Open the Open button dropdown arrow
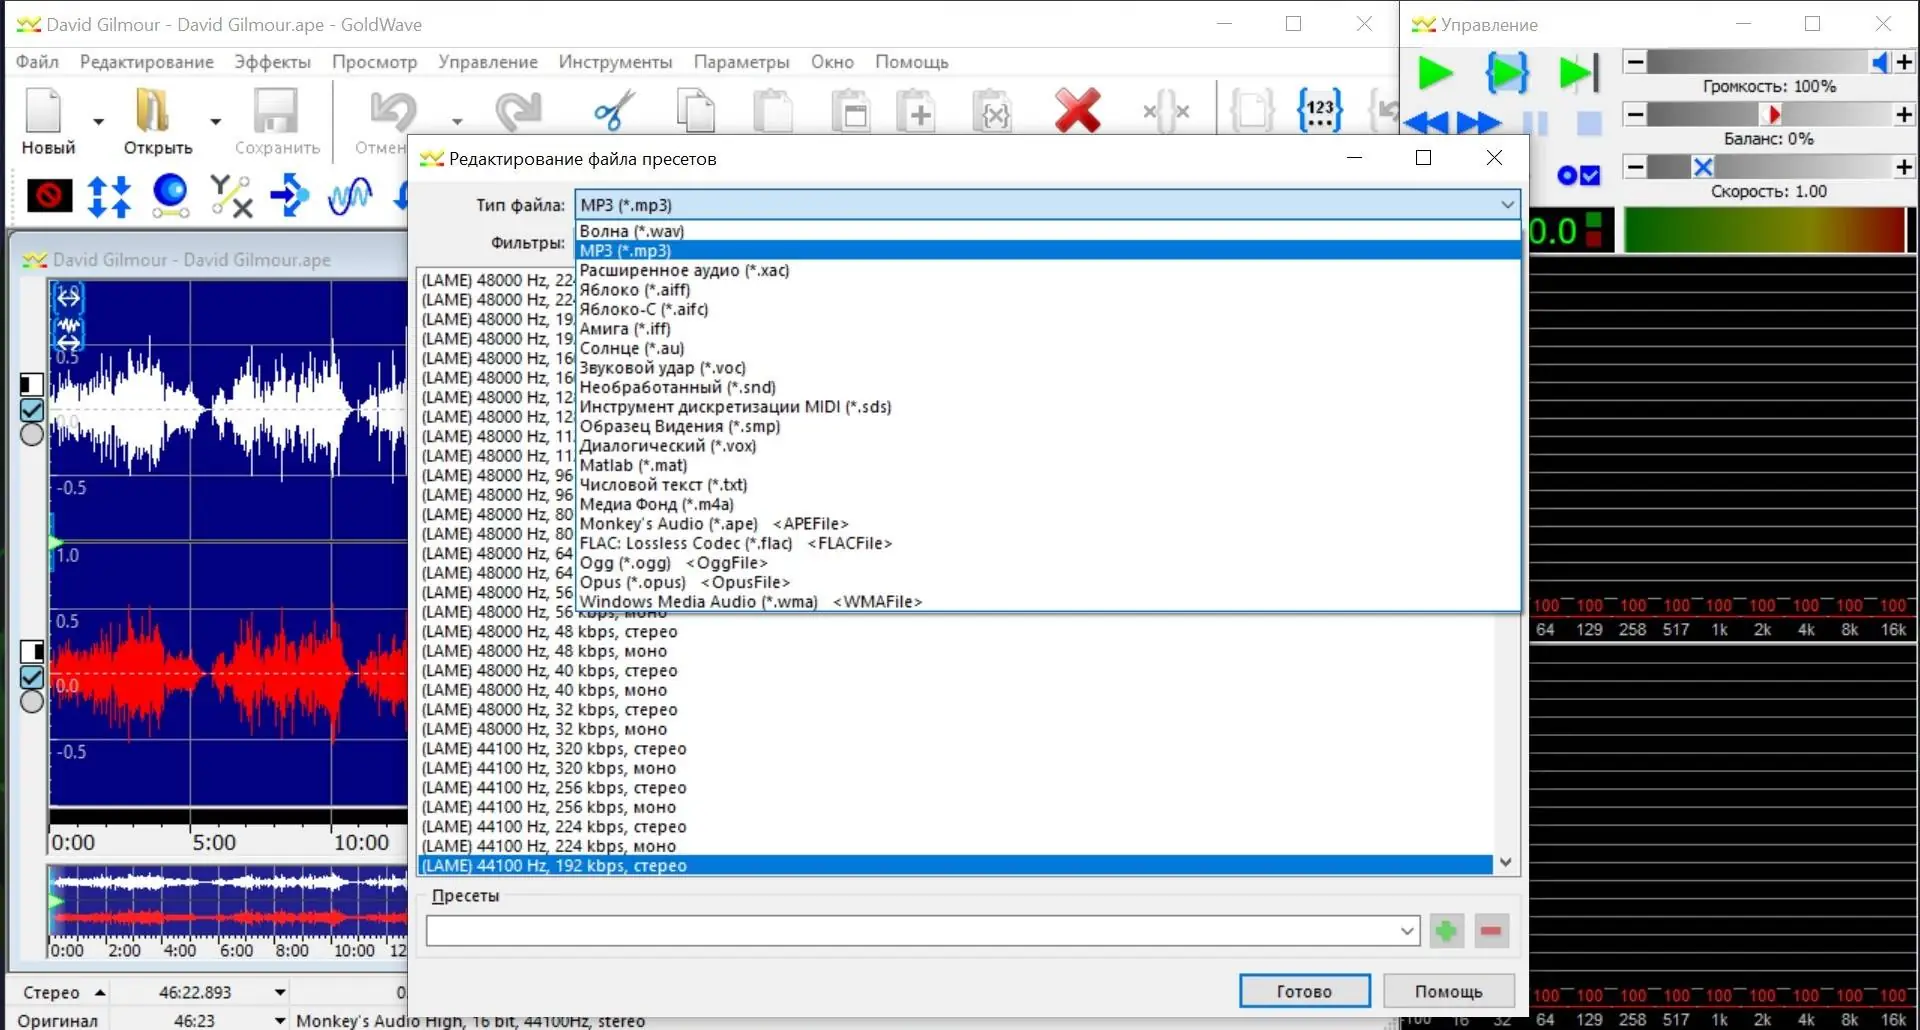1920x1030 pixels. (215, 122)
